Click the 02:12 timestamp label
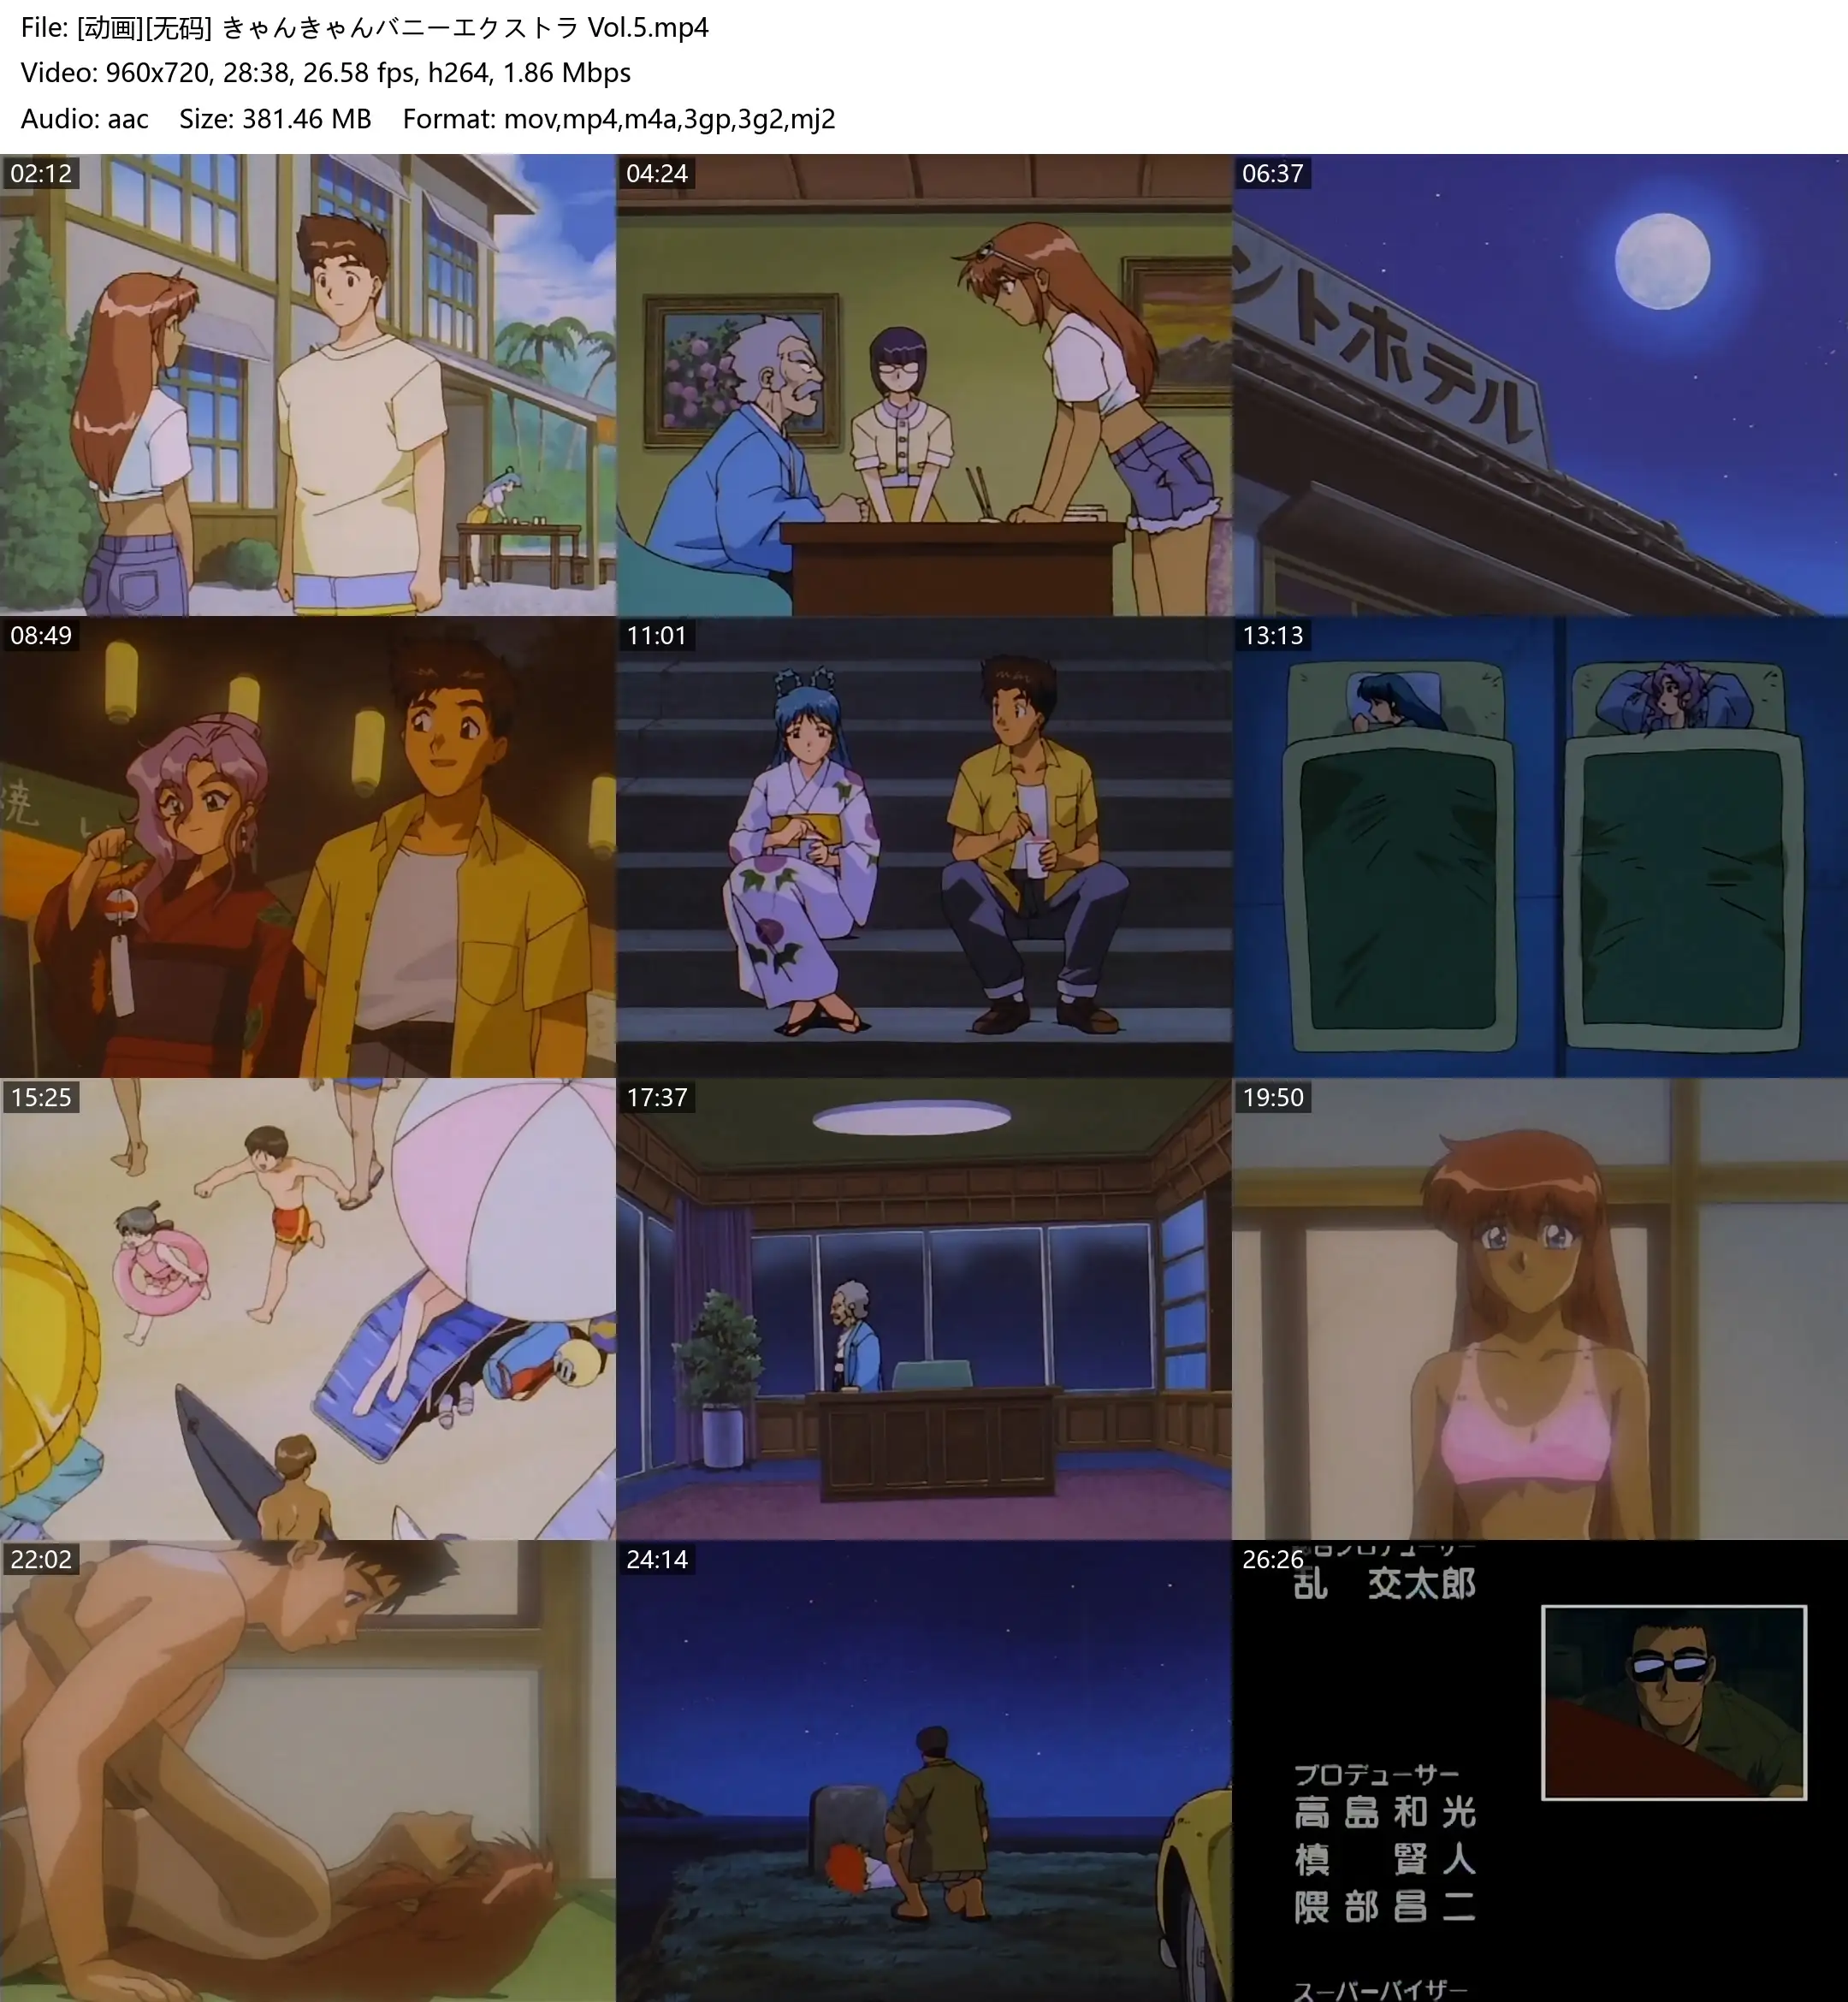This screenshot has height=2002, width=1848. 41,173
